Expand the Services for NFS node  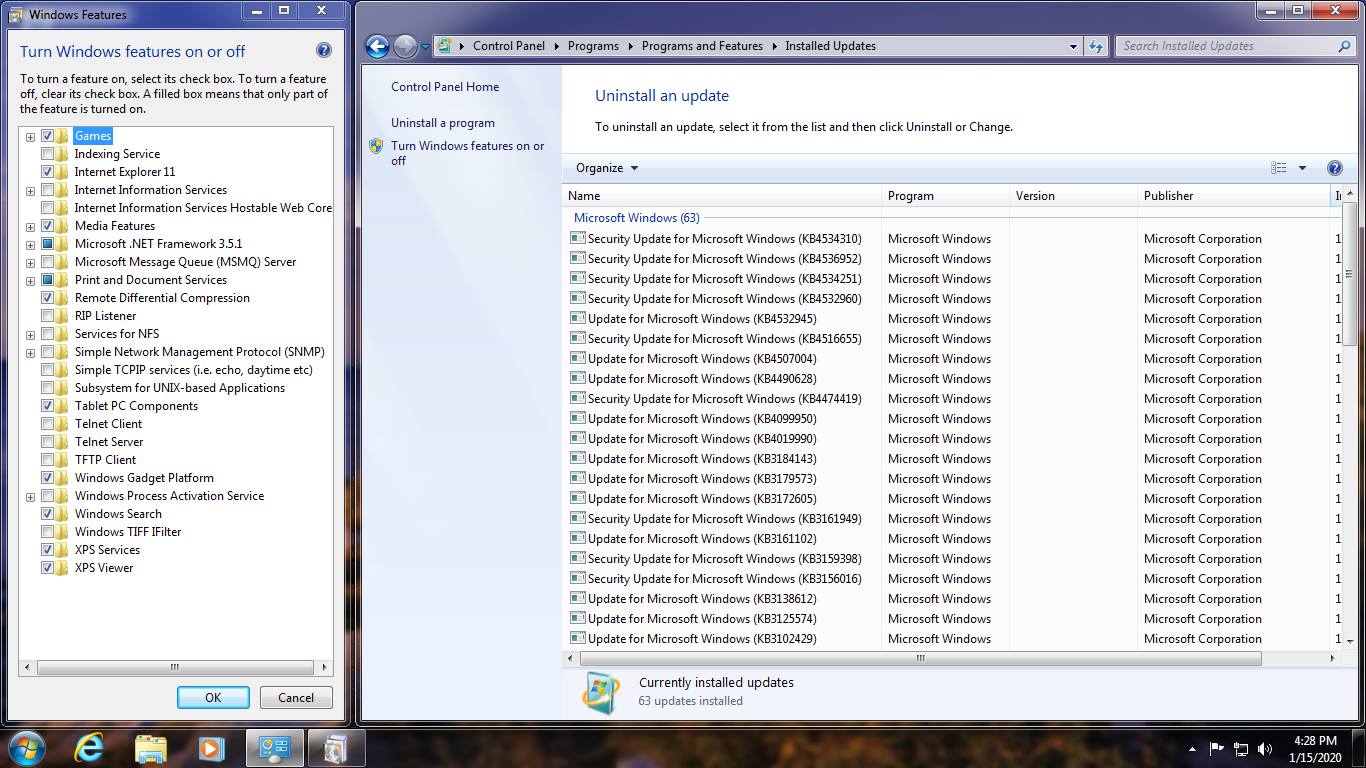point(30,334)
